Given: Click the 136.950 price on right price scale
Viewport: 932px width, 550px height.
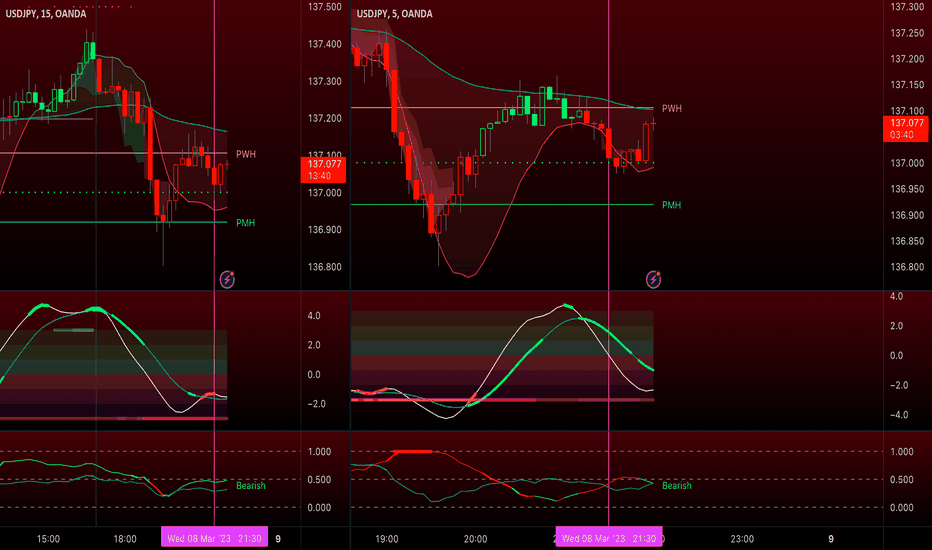Looking at the screenshot, I should pos(907,188).
